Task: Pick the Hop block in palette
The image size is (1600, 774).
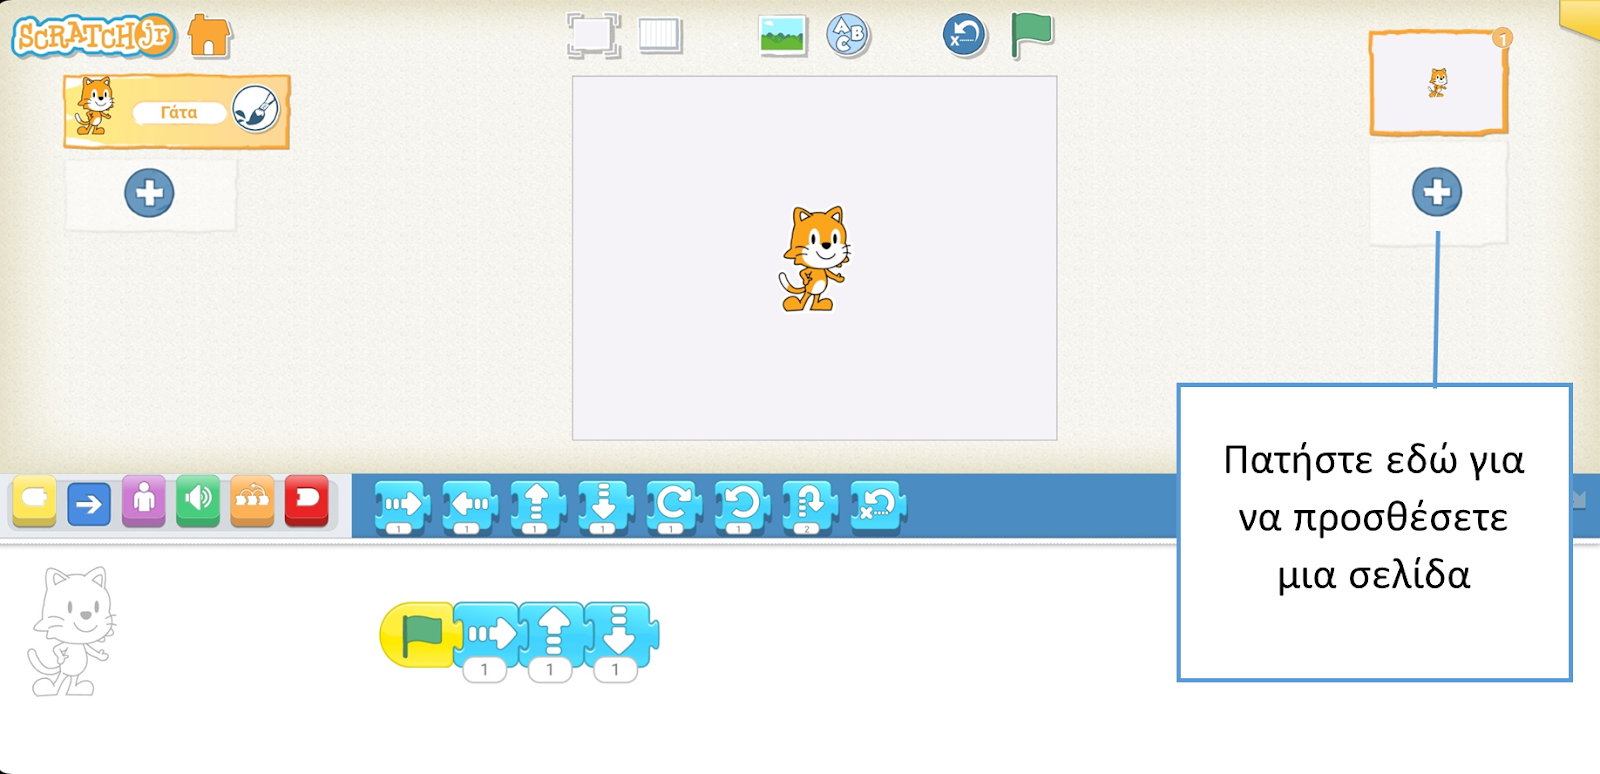Action: [x=809, y=507]
